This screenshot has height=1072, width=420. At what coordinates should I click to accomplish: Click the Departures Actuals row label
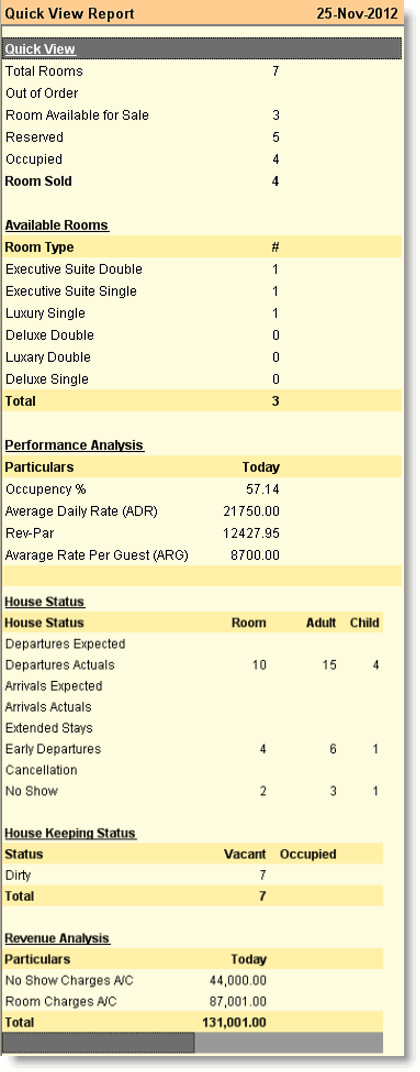60,665
